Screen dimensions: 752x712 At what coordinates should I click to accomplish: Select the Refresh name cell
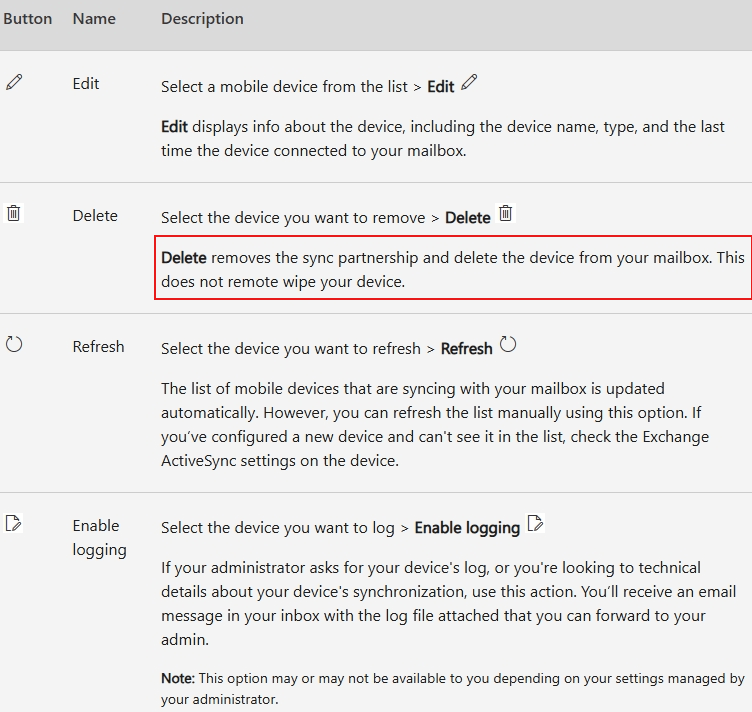tap(98, 347)
